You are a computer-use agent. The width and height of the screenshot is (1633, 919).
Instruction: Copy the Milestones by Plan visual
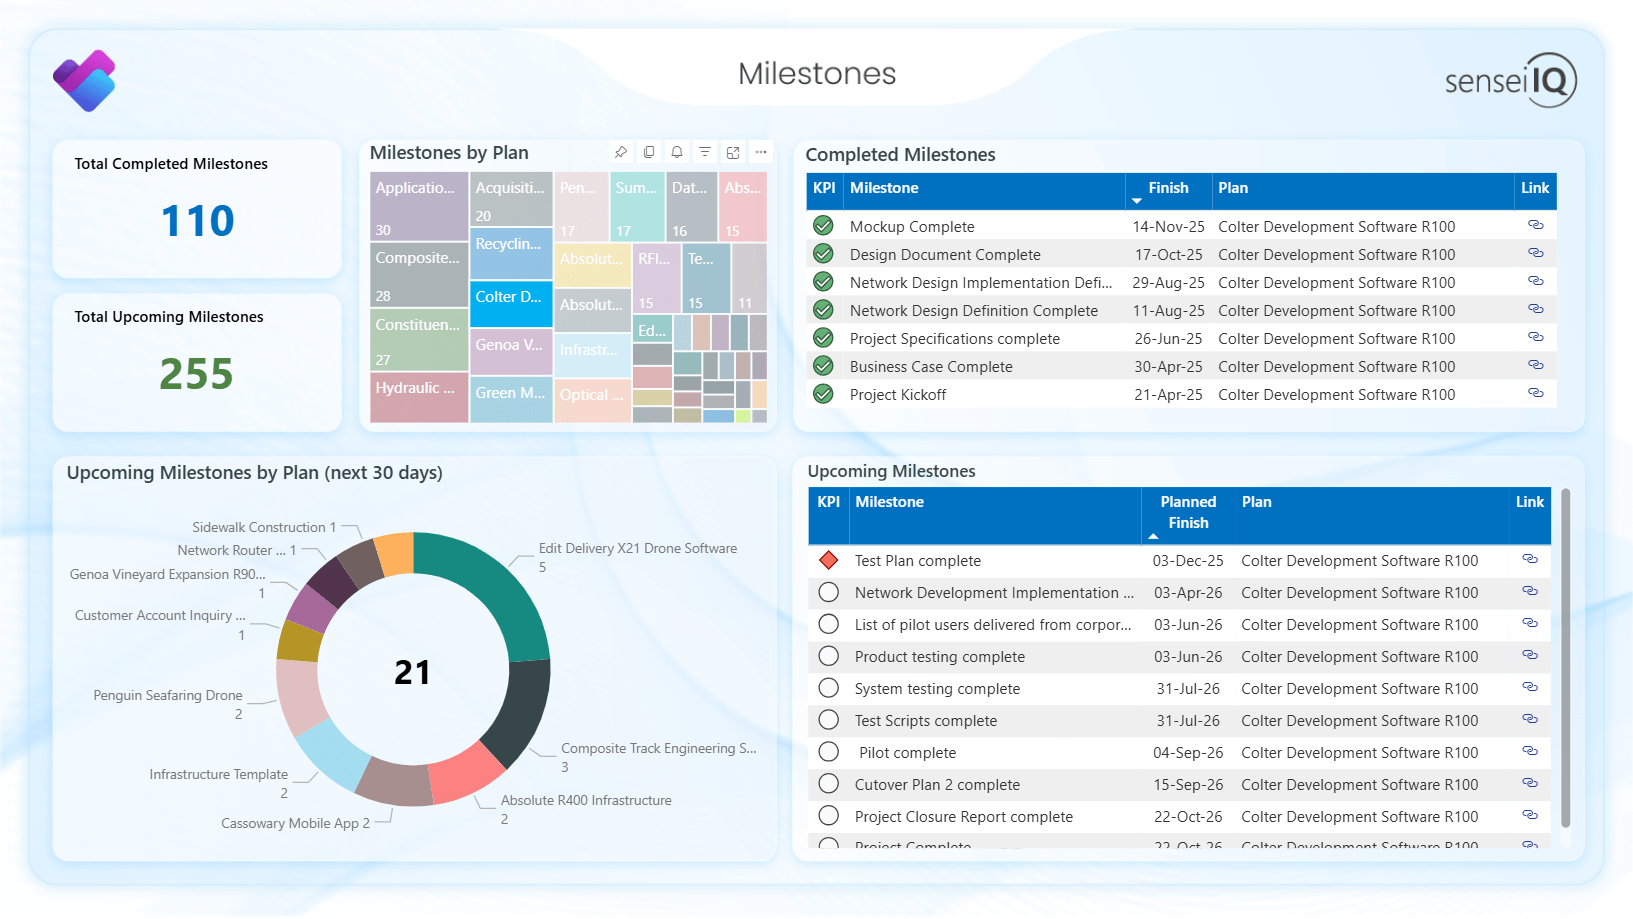pyautogui.click(x=649, y=152)
